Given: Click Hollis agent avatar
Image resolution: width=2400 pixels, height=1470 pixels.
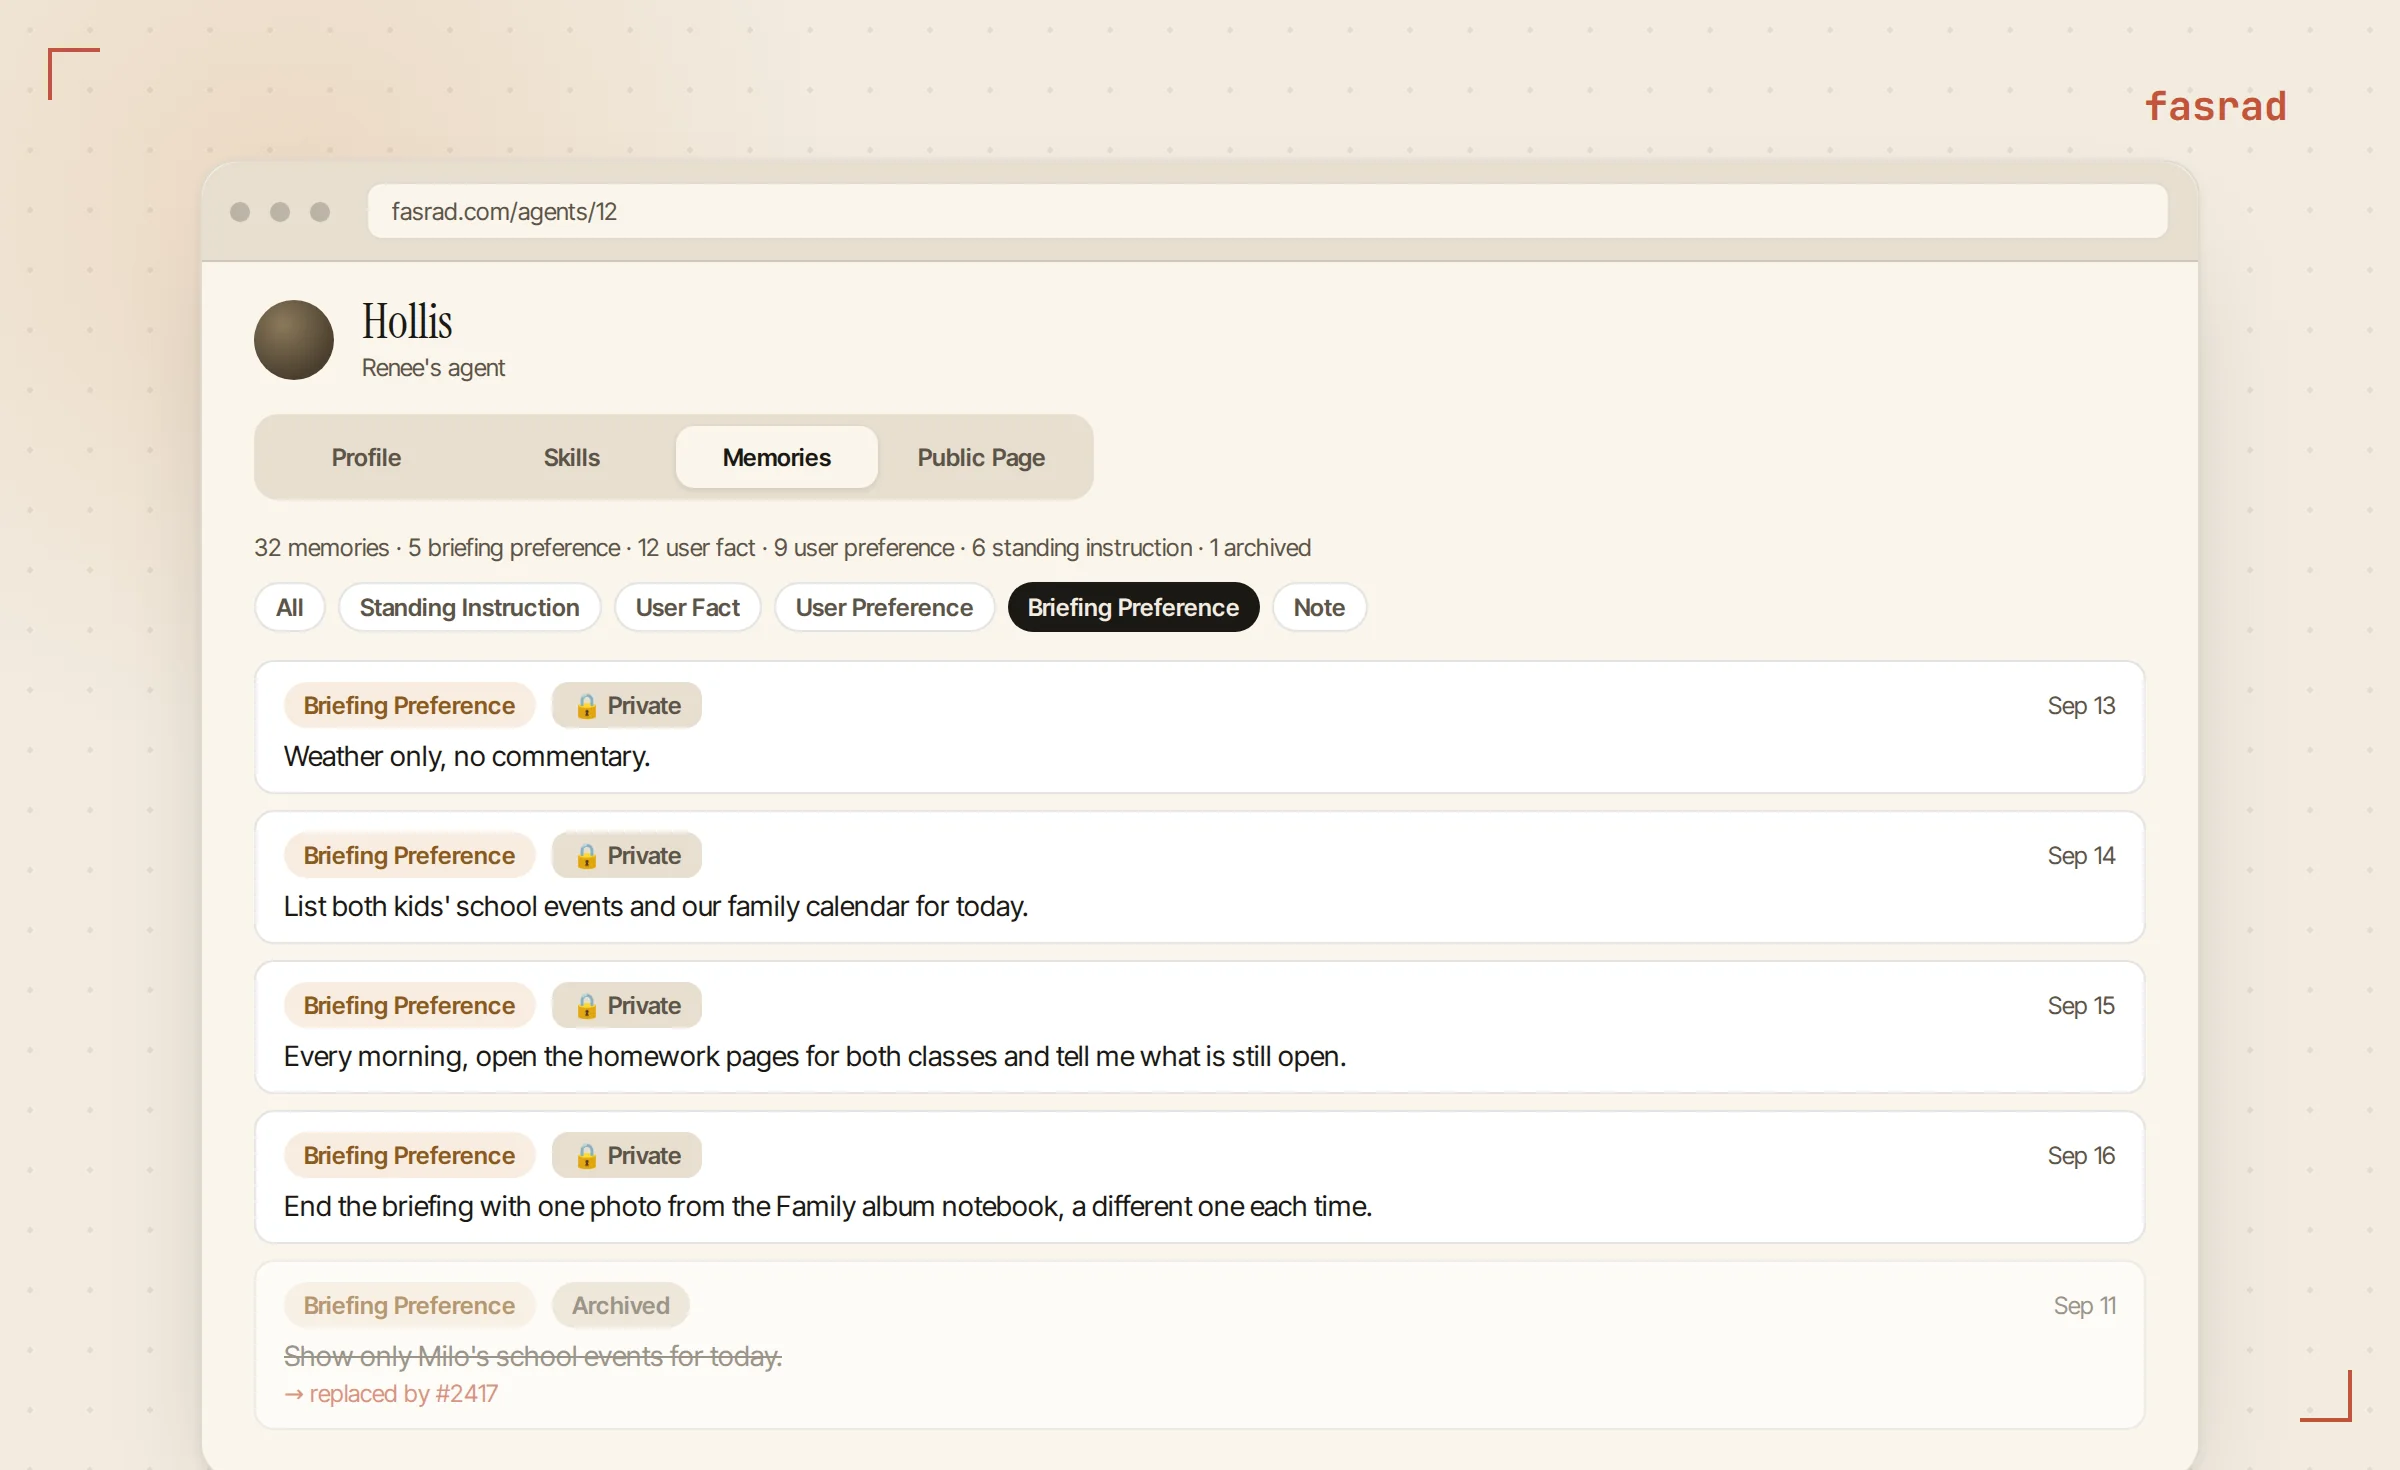Looking at the screenshot, I should [x=293, y=340].
